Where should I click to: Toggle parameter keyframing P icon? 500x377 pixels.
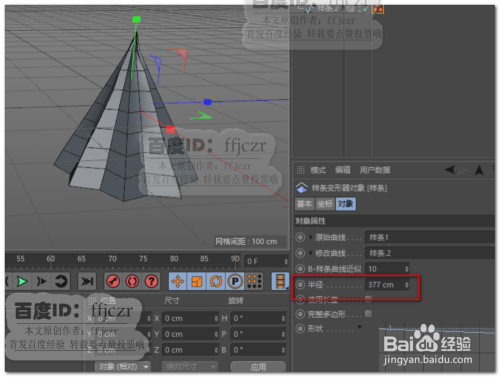click(x=235, y=282)
